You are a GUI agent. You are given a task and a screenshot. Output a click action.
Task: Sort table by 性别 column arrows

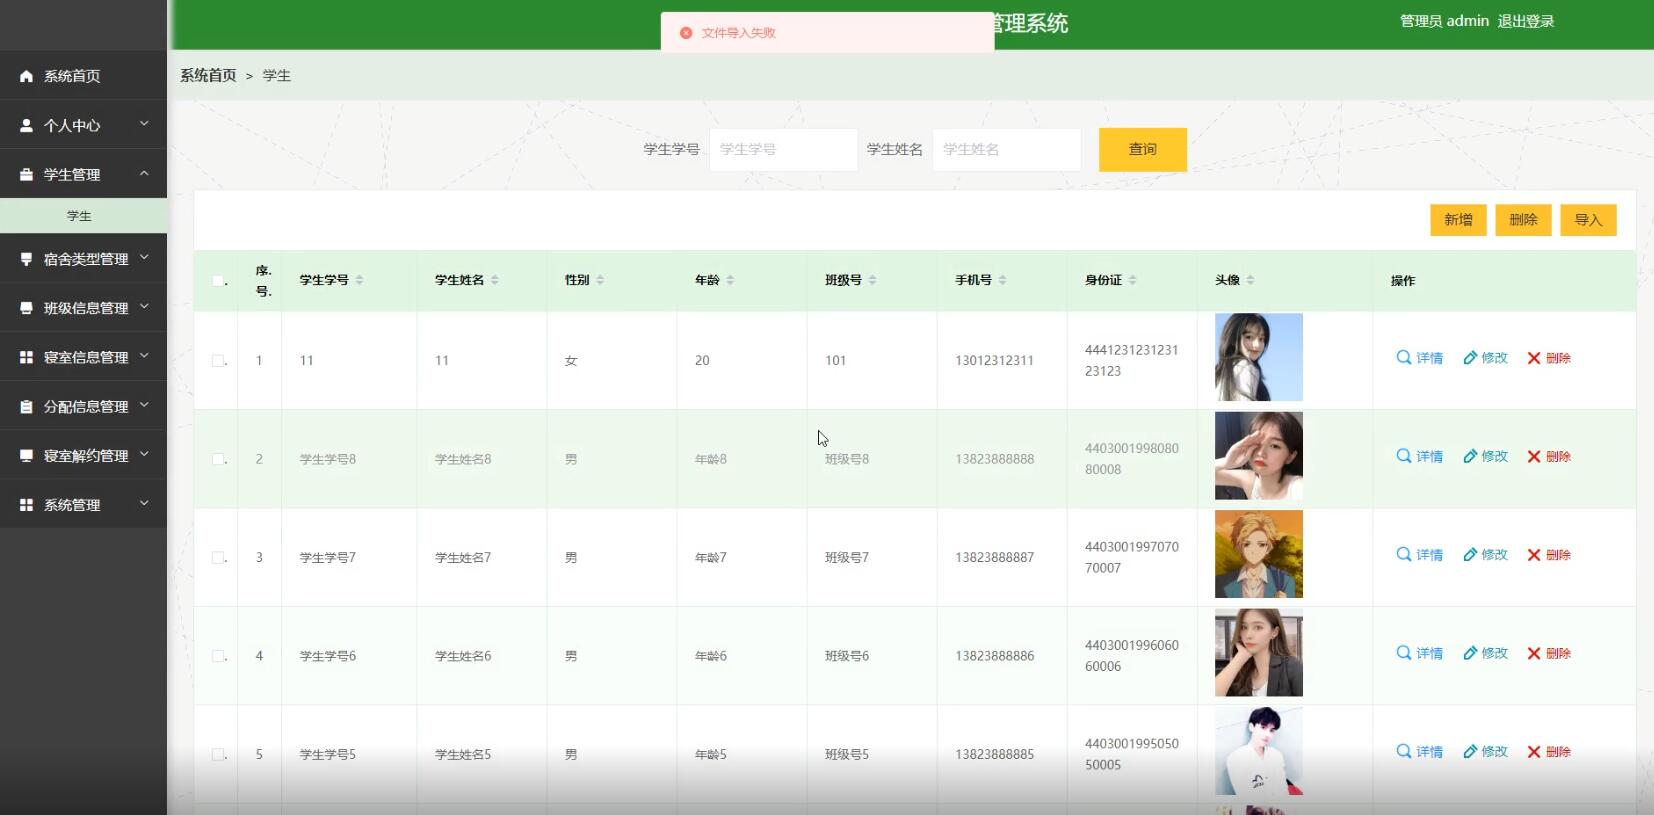click(600, 280)
